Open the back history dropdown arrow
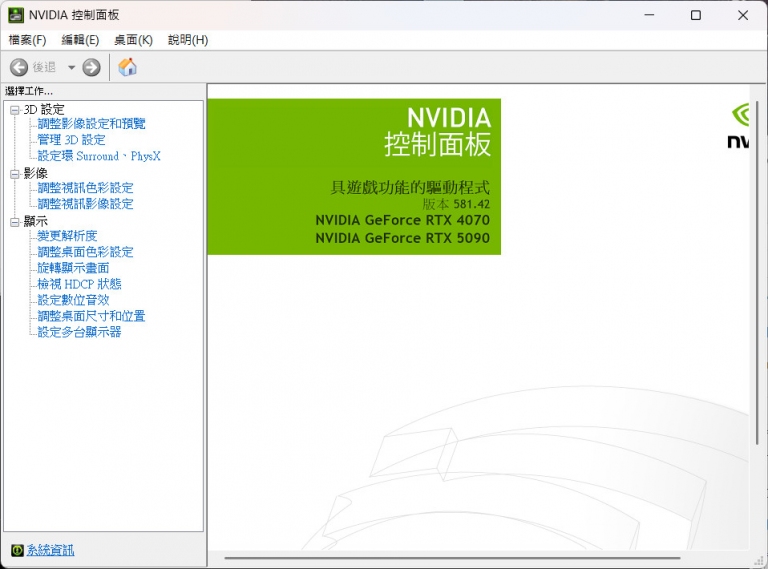 click(71, 67)
